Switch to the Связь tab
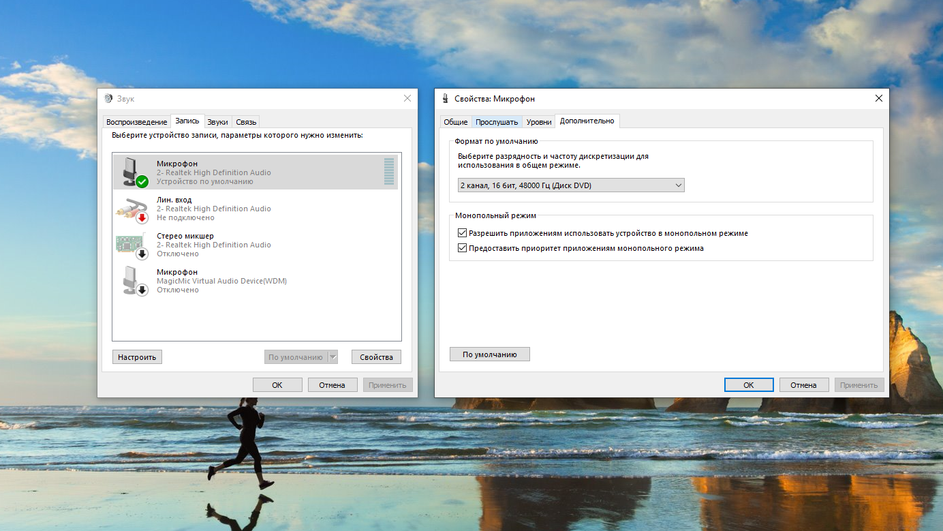The width and height of the screenshot is (943, 531). point(246,122)
